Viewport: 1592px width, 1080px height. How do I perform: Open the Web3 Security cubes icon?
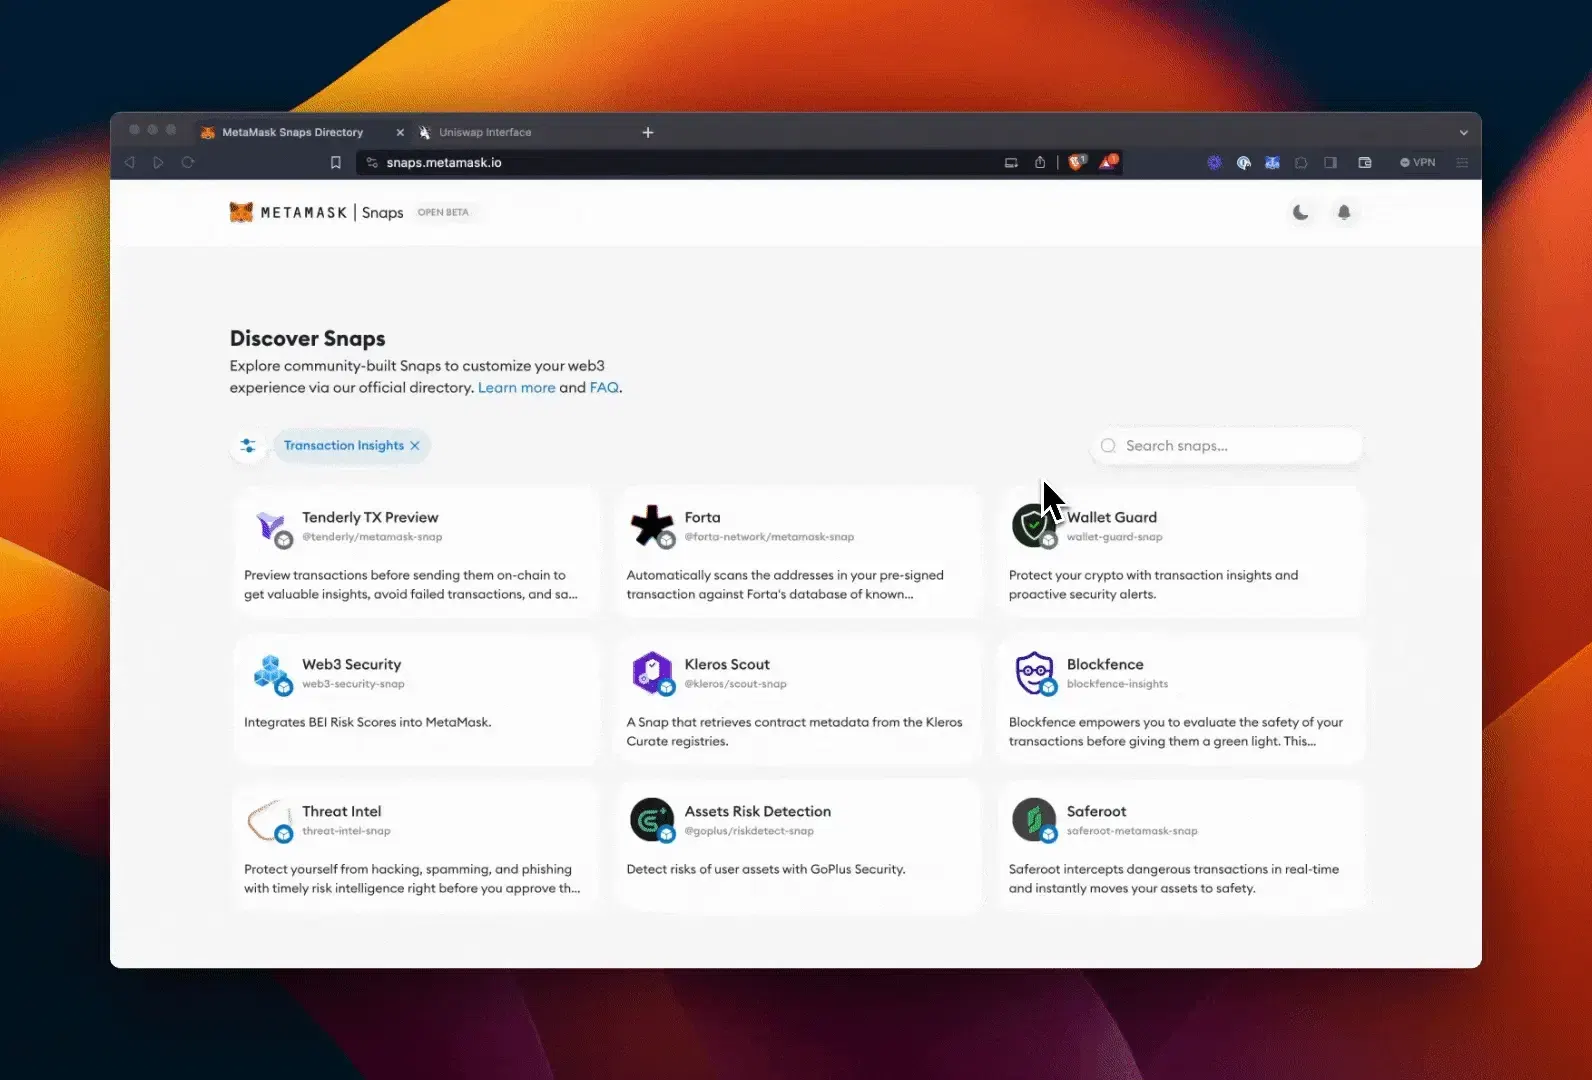coord(271,674)
